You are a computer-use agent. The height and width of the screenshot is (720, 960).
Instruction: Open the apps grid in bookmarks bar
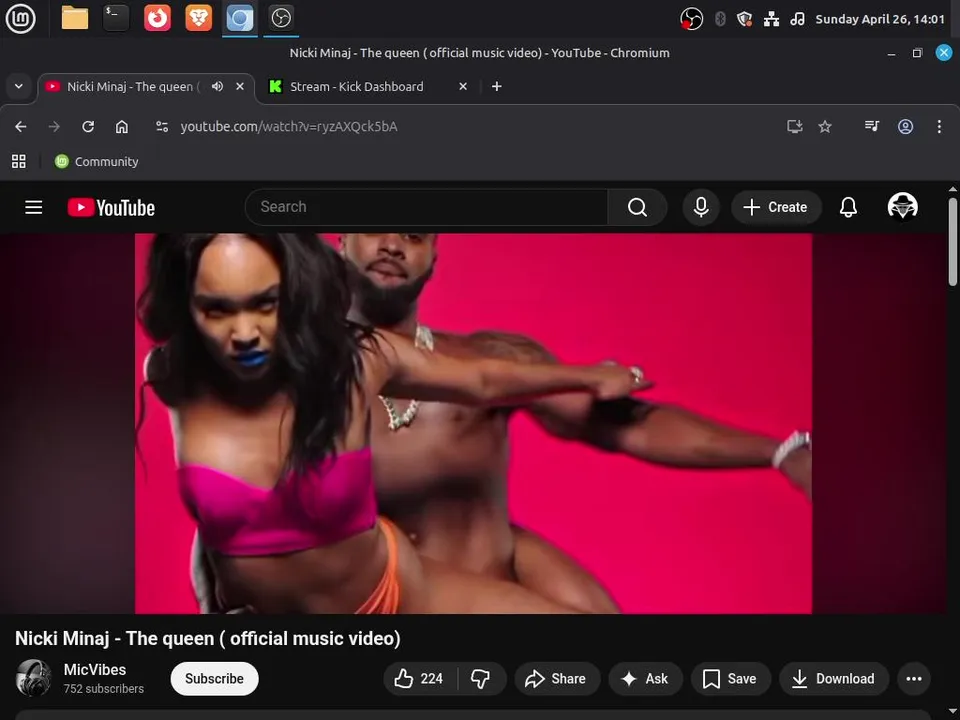(19, 162)
